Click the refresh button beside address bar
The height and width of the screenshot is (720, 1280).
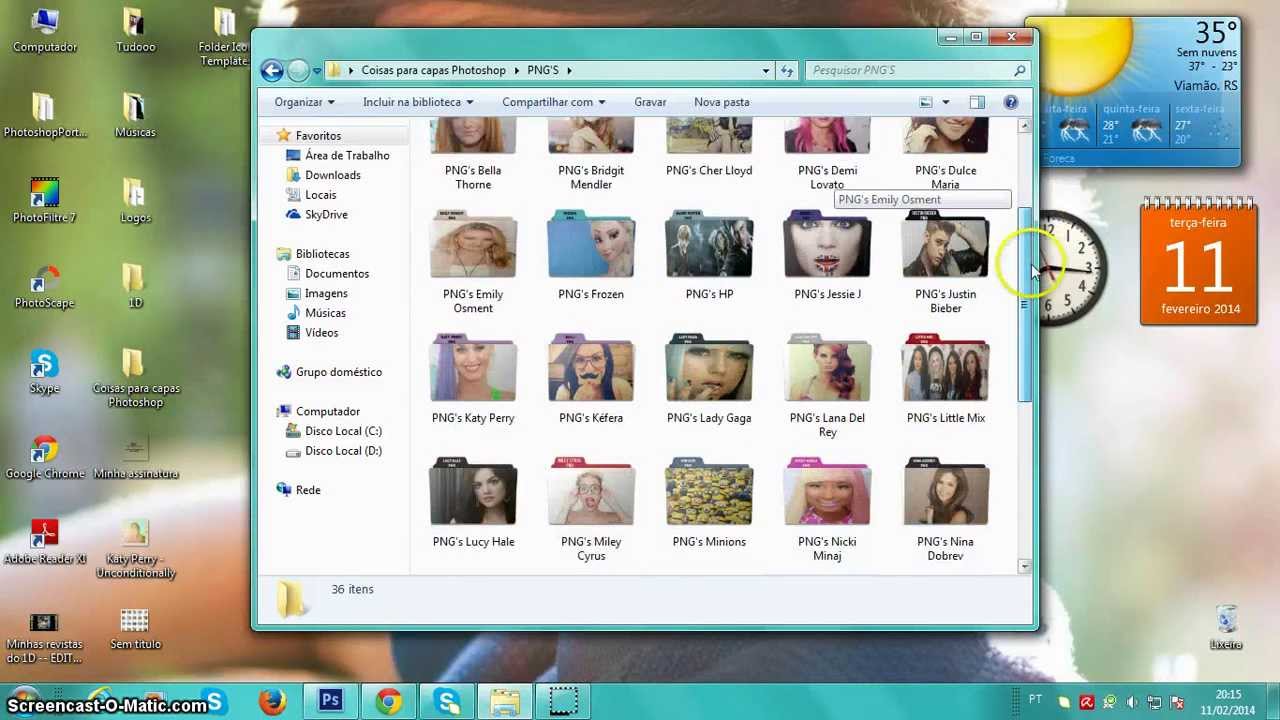(x=787, y=70)
